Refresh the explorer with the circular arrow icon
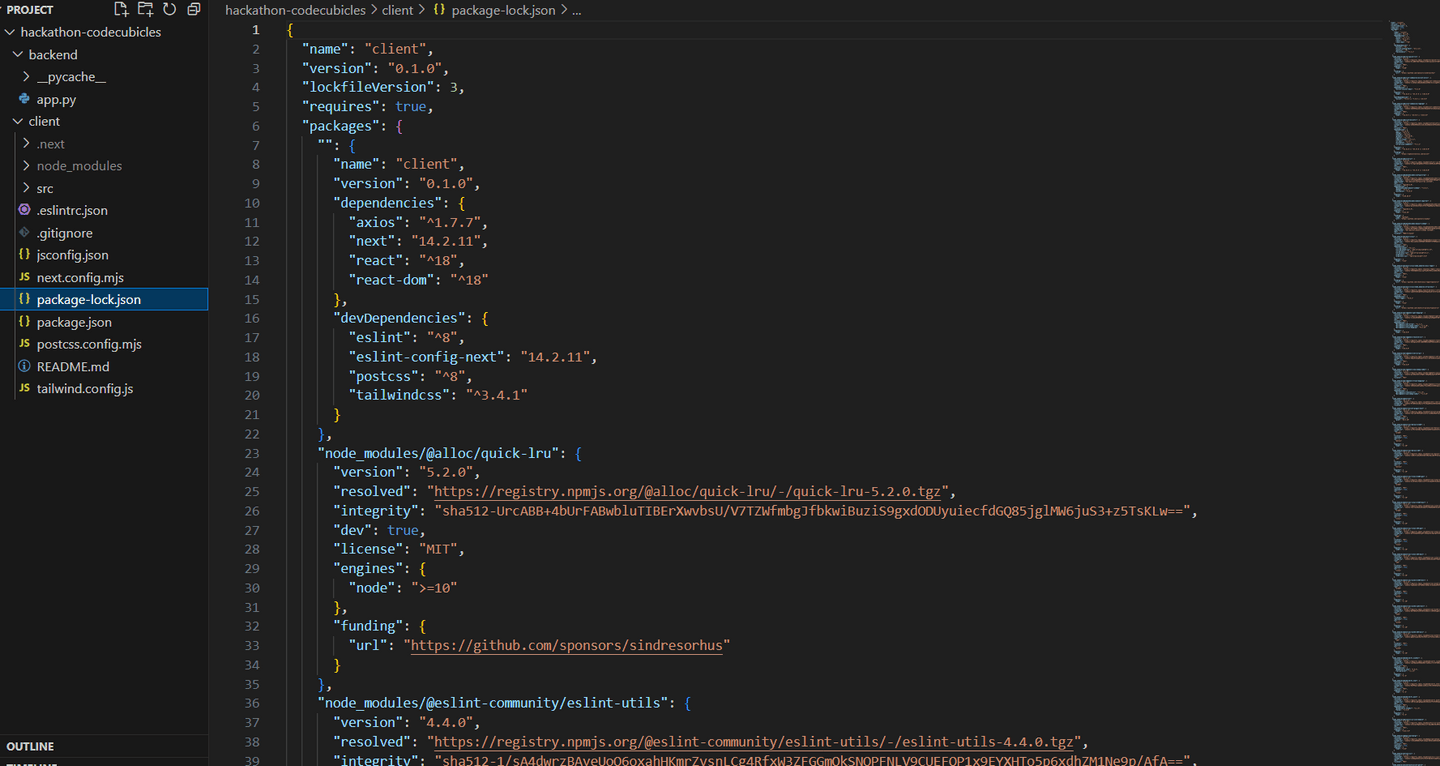 click(170, 9)
